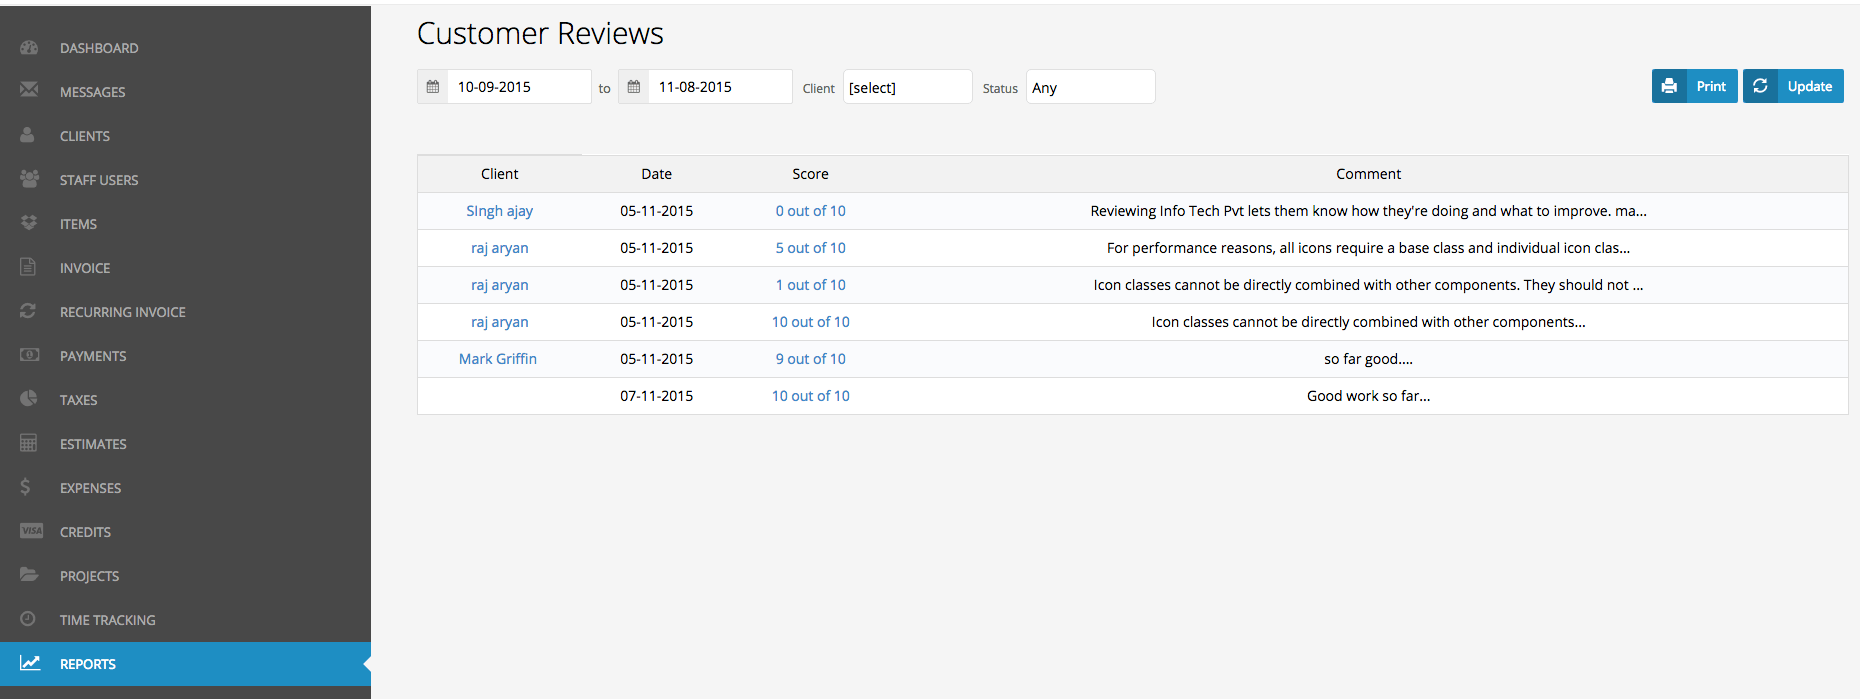Sort by the Score column header

tap(810, 174)
